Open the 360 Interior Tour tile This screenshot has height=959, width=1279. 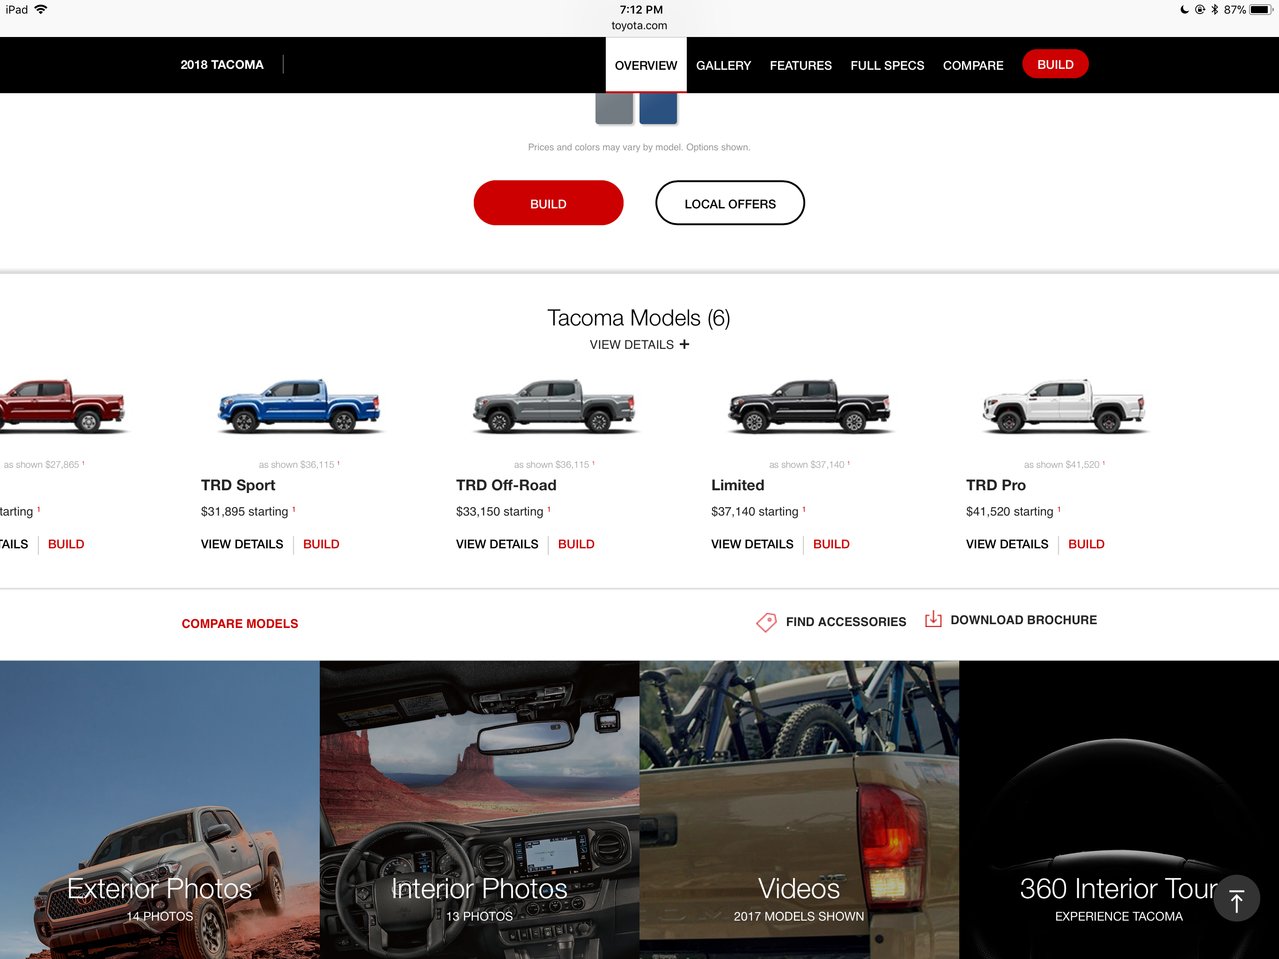point(1119,810)
